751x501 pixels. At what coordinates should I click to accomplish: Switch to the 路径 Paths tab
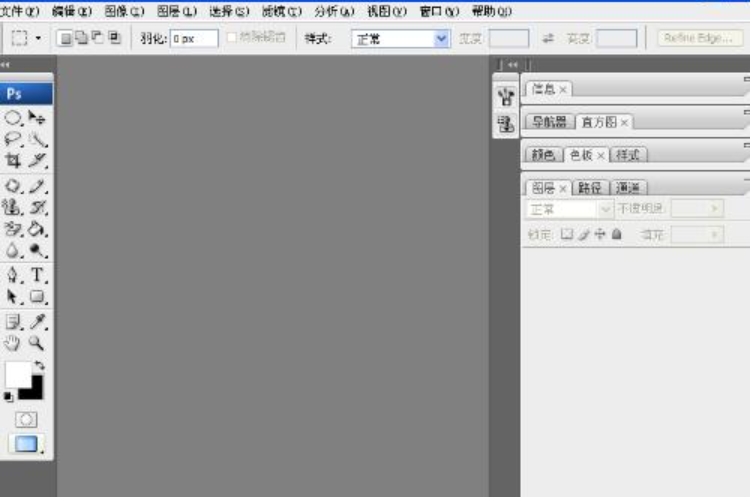590,188
